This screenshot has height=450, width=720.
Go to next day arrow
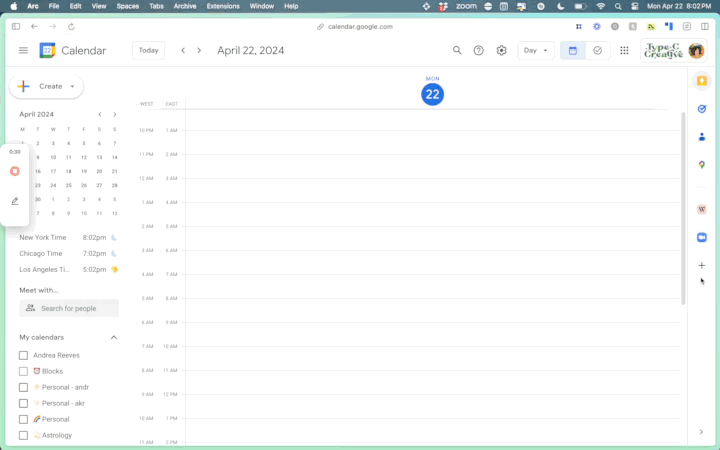(199, 50)
